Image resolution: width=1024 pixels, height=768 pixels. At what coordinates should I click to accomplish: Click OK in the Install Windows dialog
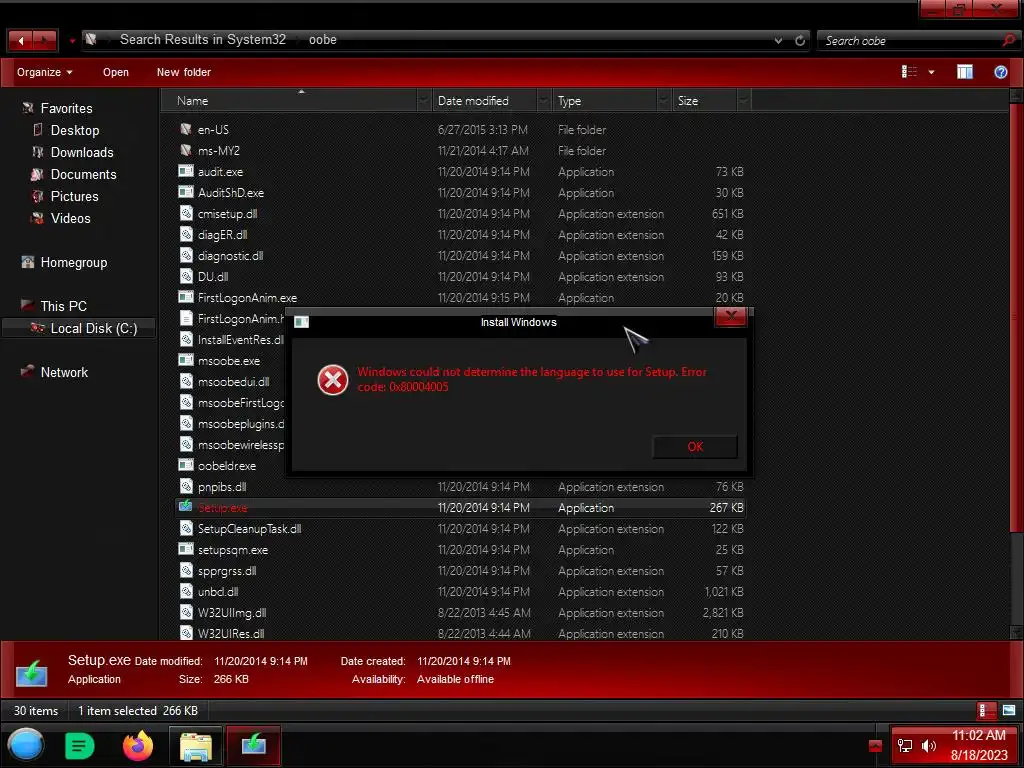pos(695,447)
